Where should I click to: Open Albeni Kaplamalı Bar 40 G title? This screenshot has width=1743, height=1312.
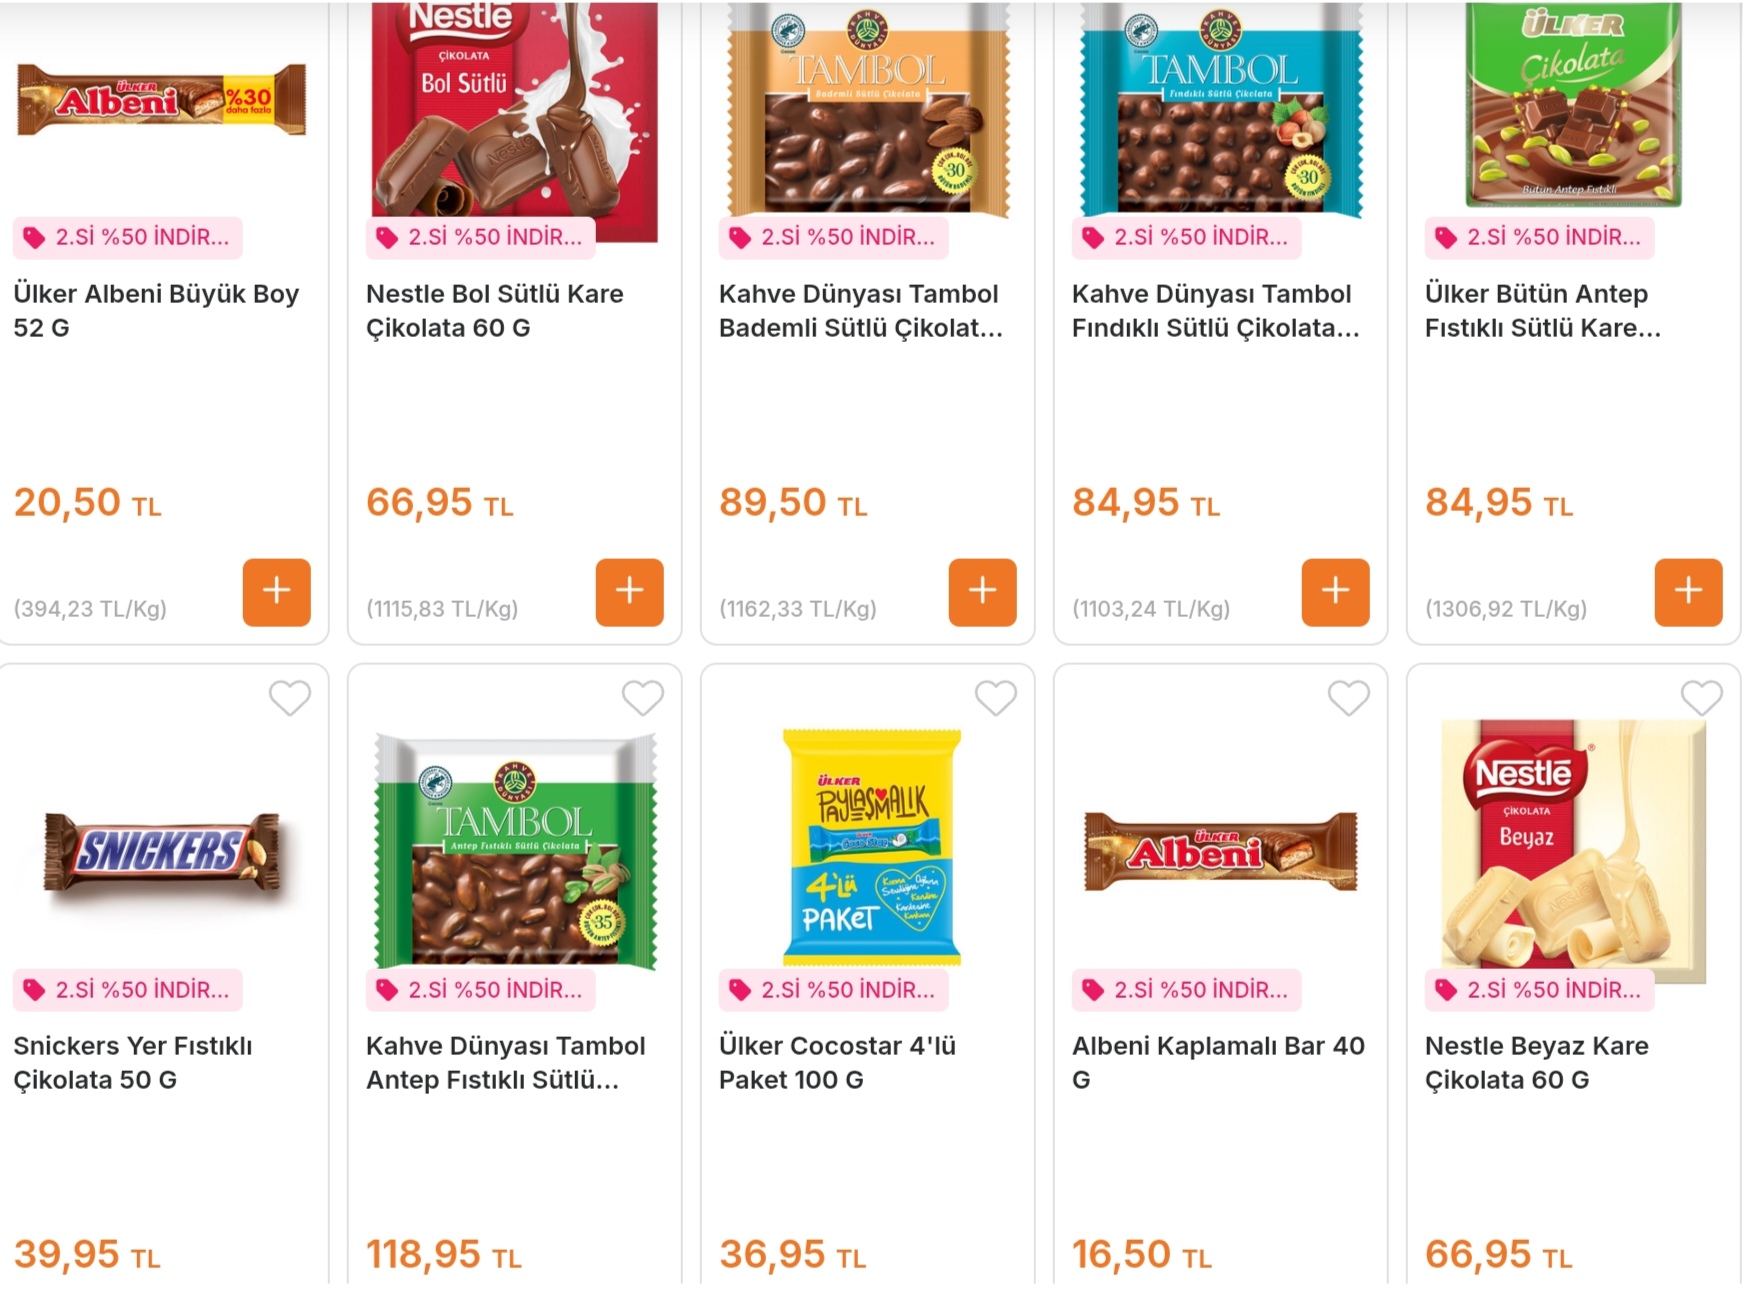pyautogui.click(x=1217, y=1062)
